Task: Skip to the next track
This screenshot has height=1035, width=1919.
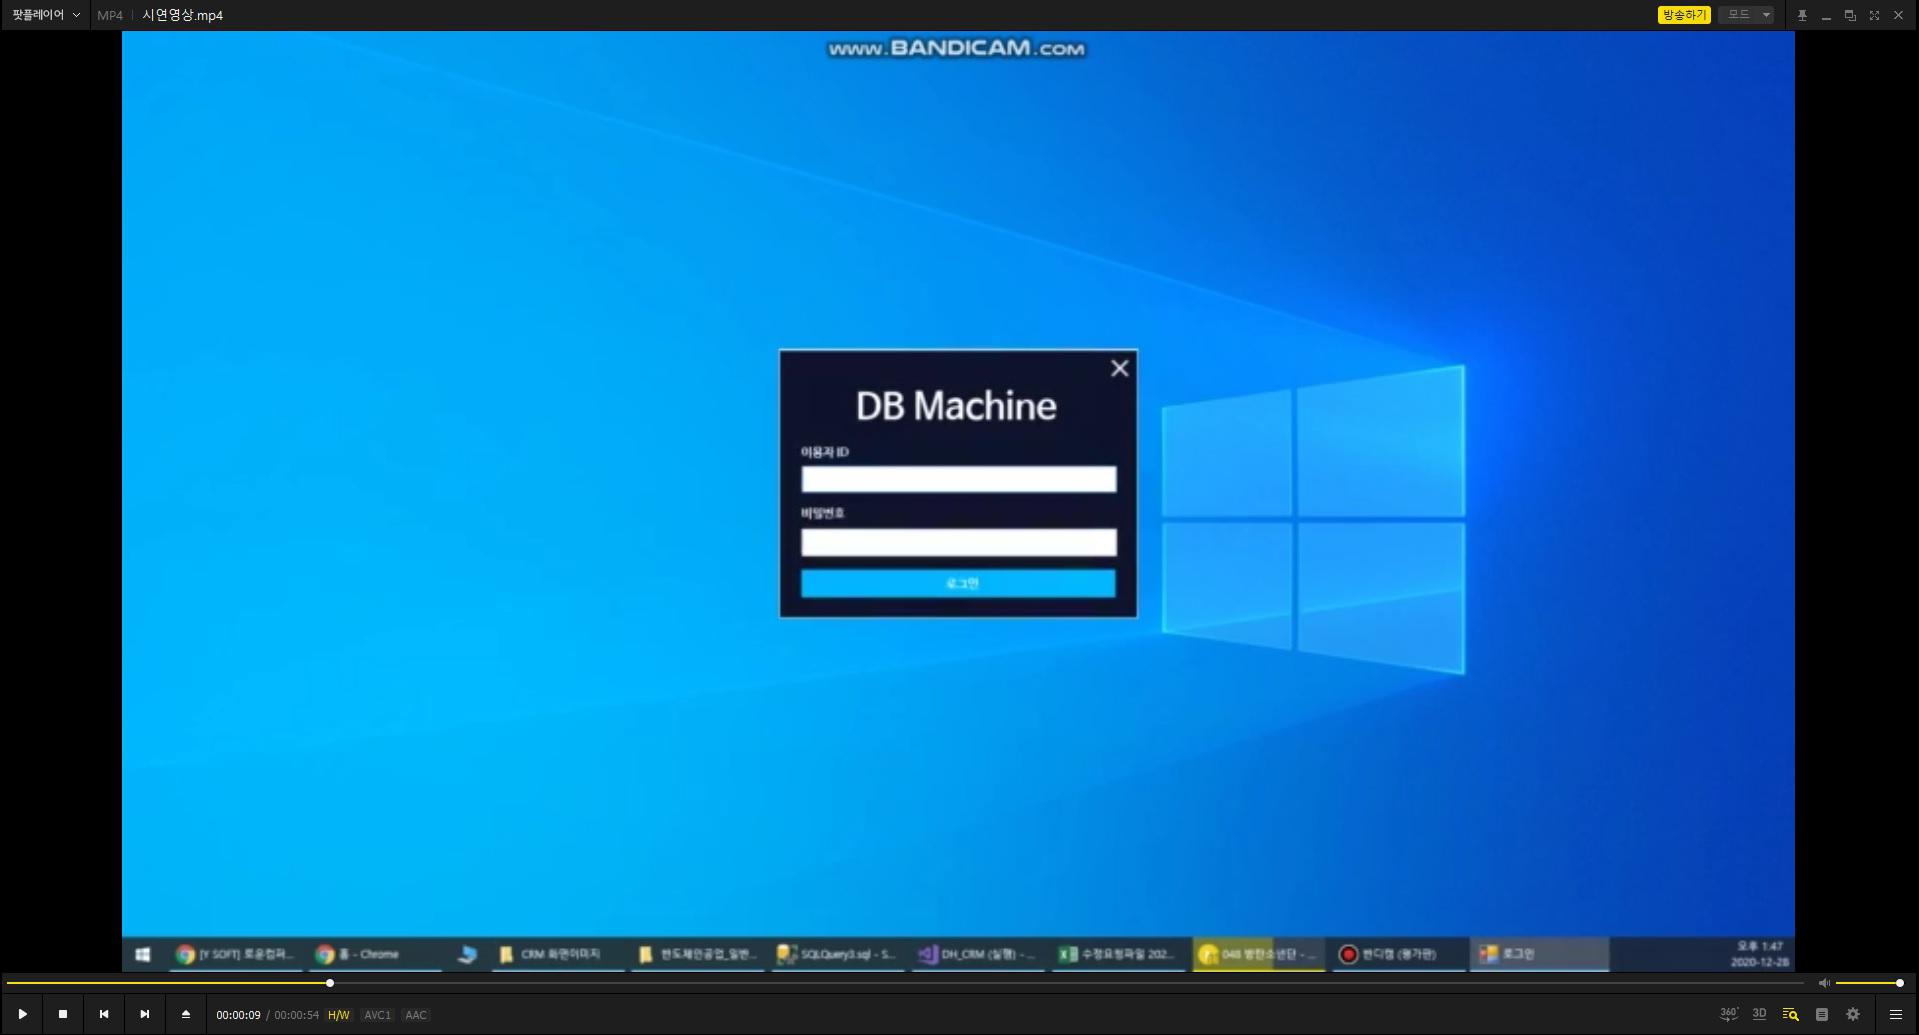Action: (145, 1014)
